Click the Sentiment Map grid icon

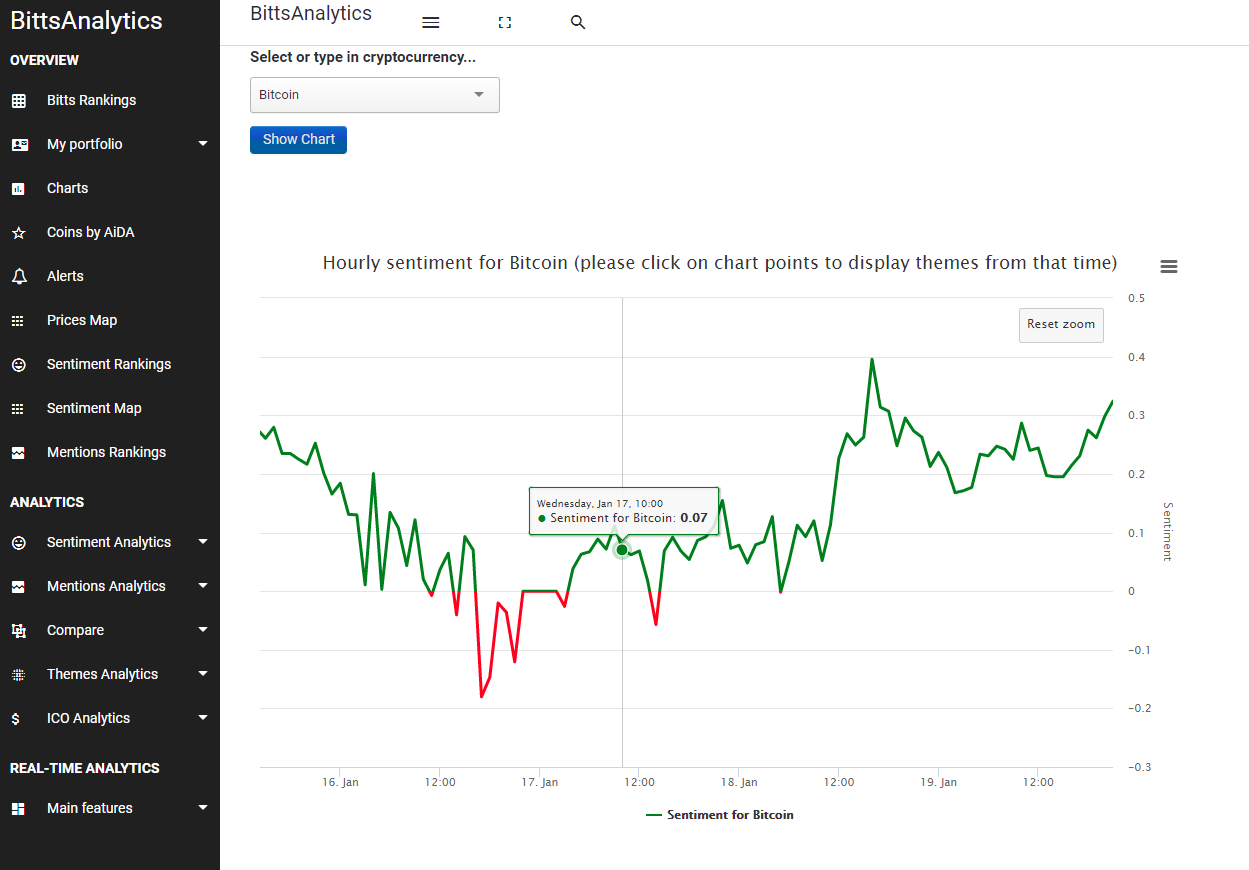(18, 408)
